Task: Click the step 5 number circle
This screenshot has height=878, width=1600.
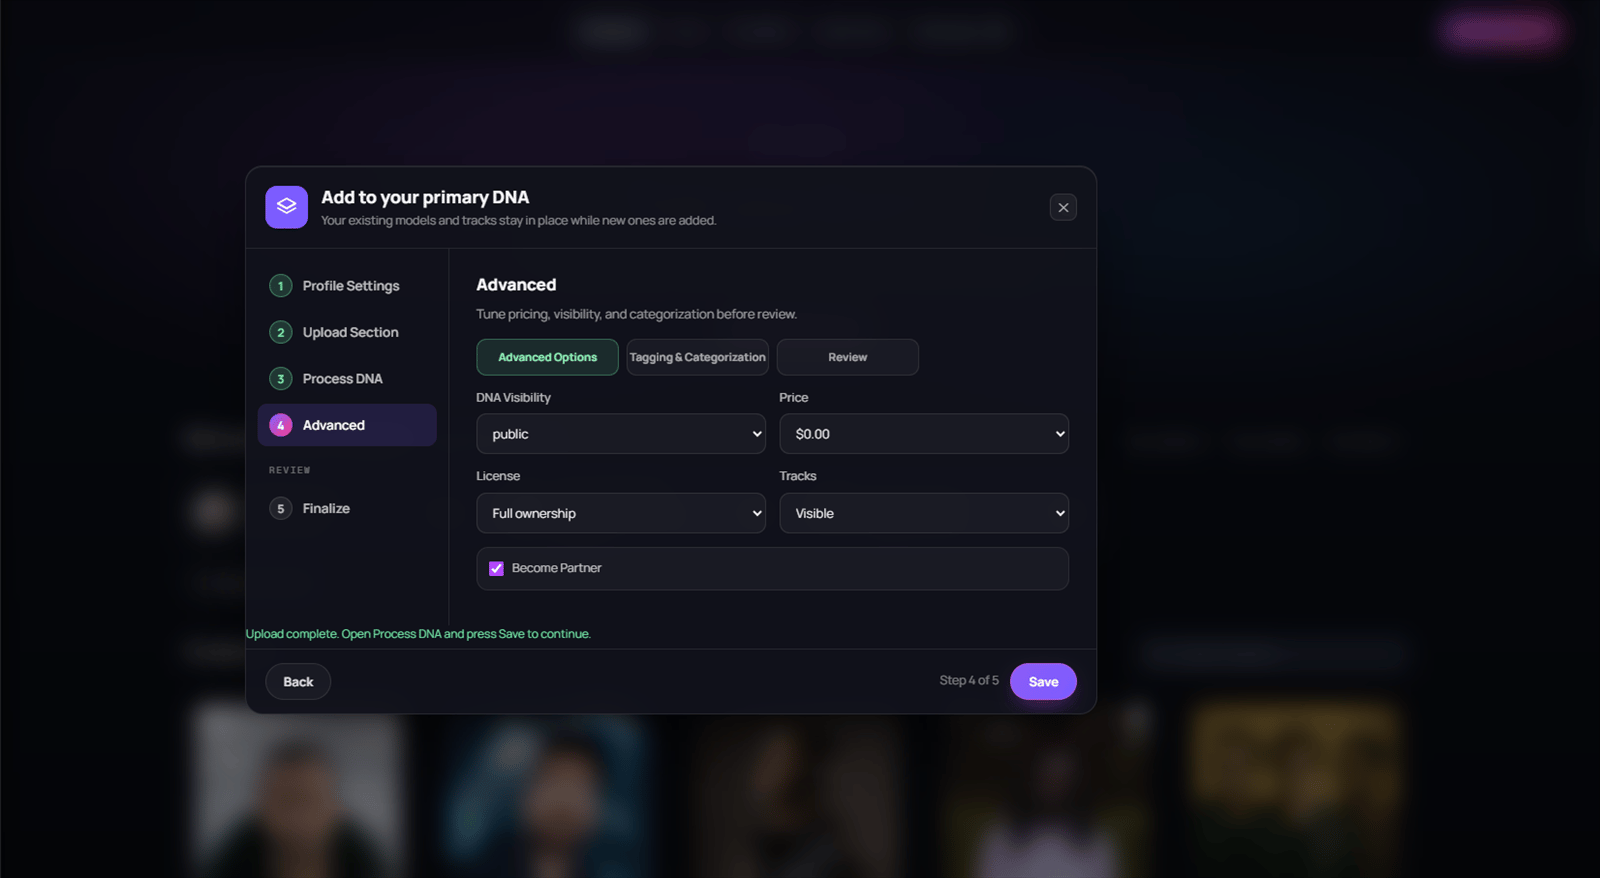Action: [x=281, y=508]
